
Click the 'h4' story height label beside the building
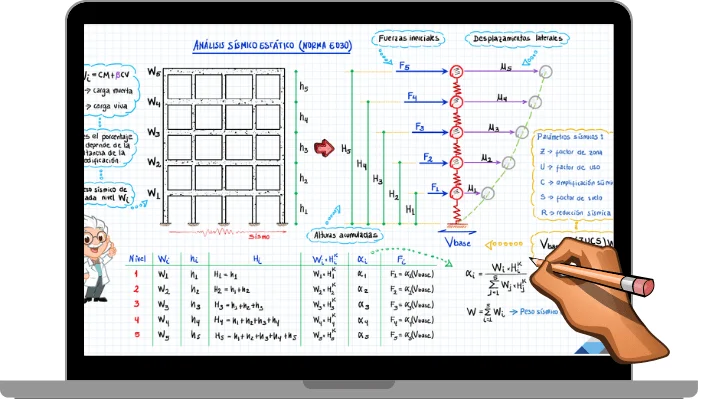coord(304,118)
